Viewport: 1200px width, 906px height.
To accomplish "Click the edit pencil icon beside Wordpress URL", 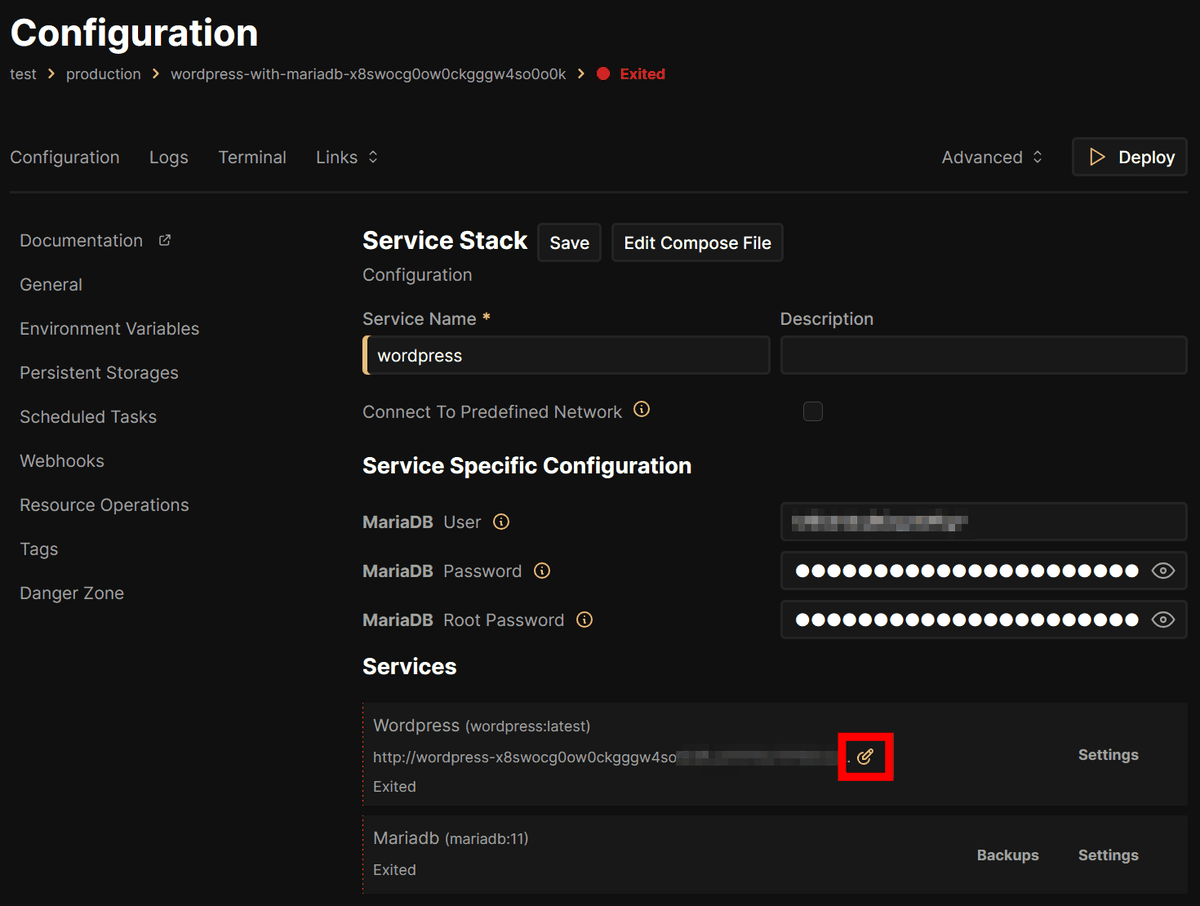I will (x=866, y=756).
